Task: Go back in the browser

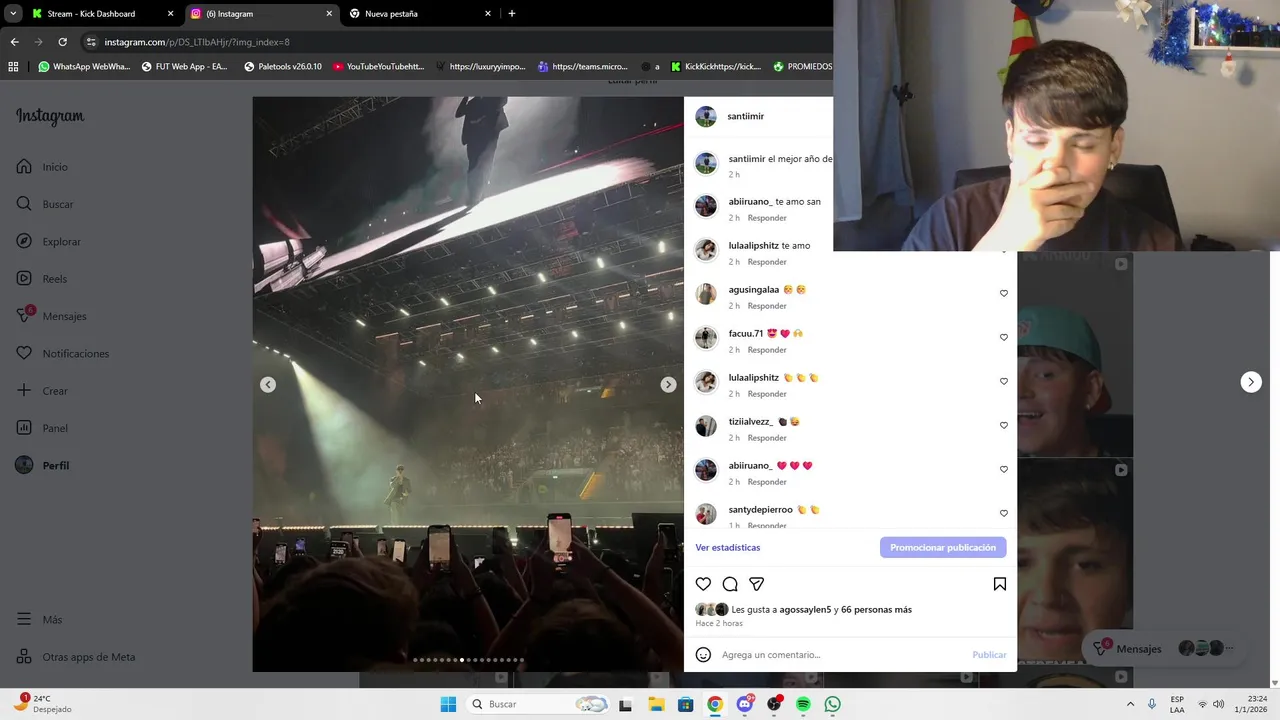Action: tap(14, 42)
